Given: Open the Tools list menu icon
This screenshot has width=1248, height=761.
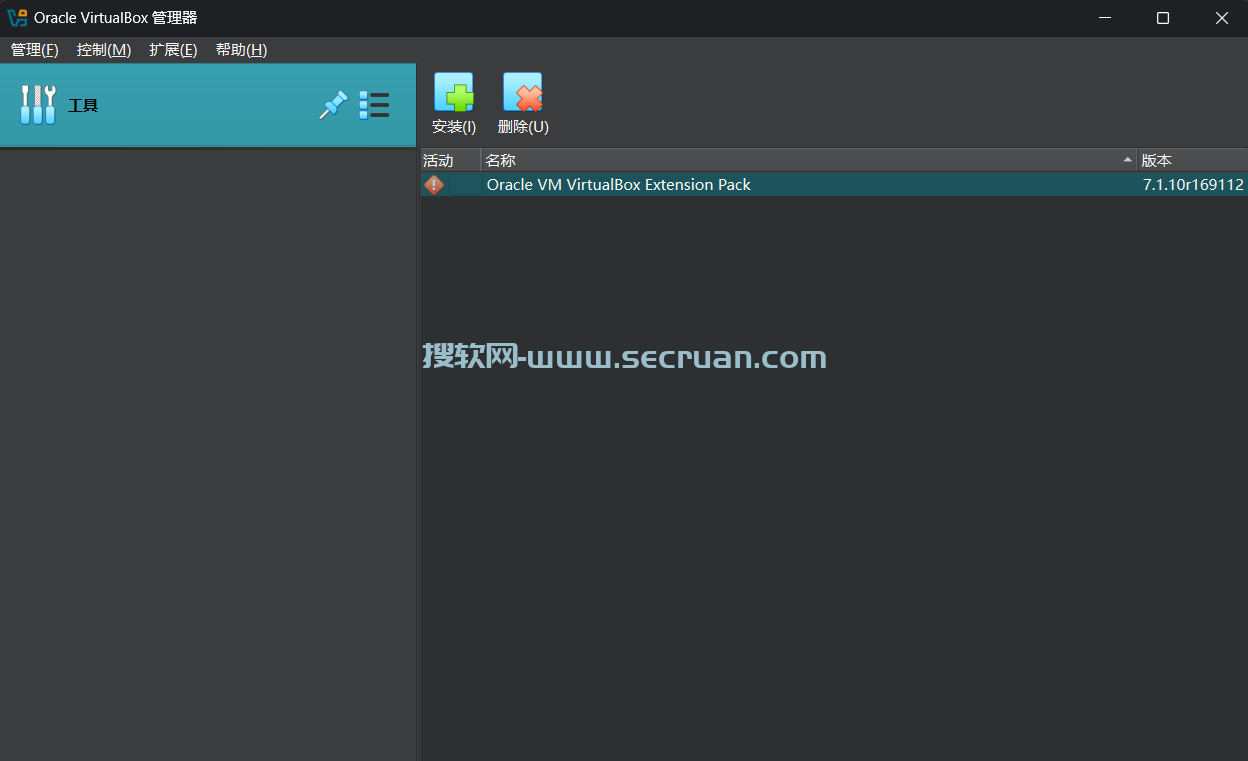Looking at the screenshot, I should [374, 105].
